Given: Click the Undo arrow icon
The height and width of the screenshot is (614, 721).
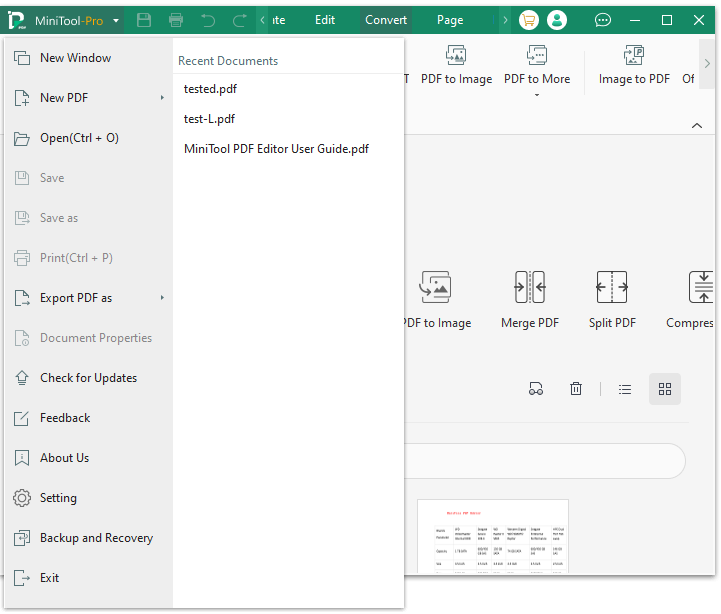Looking at the screenshot, I should pos(208,20).
